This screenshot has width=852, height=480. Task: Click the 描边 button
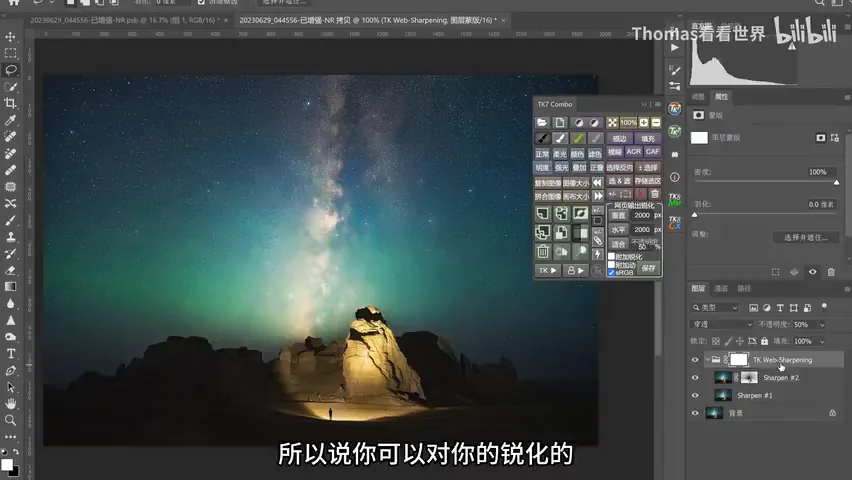pyautogui.click(x=619, y=139)
